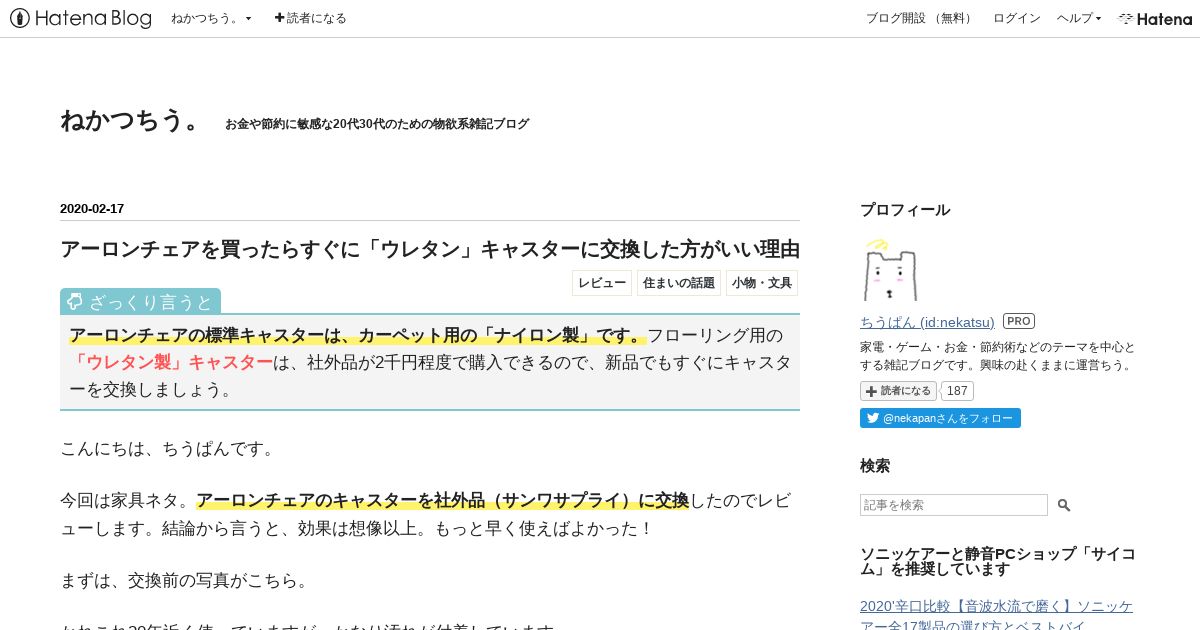Click the blog tagline お金や節約に敏感な20代30代
The image size is (1200, 630).
tap(377, 124)
